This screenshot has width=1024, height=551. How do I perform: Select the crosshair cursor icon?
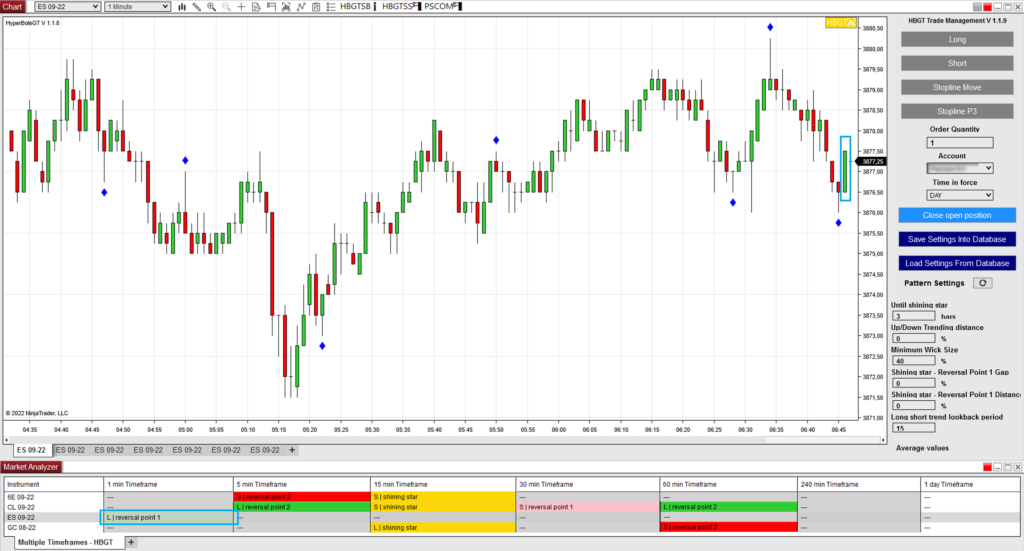(241, 7)
